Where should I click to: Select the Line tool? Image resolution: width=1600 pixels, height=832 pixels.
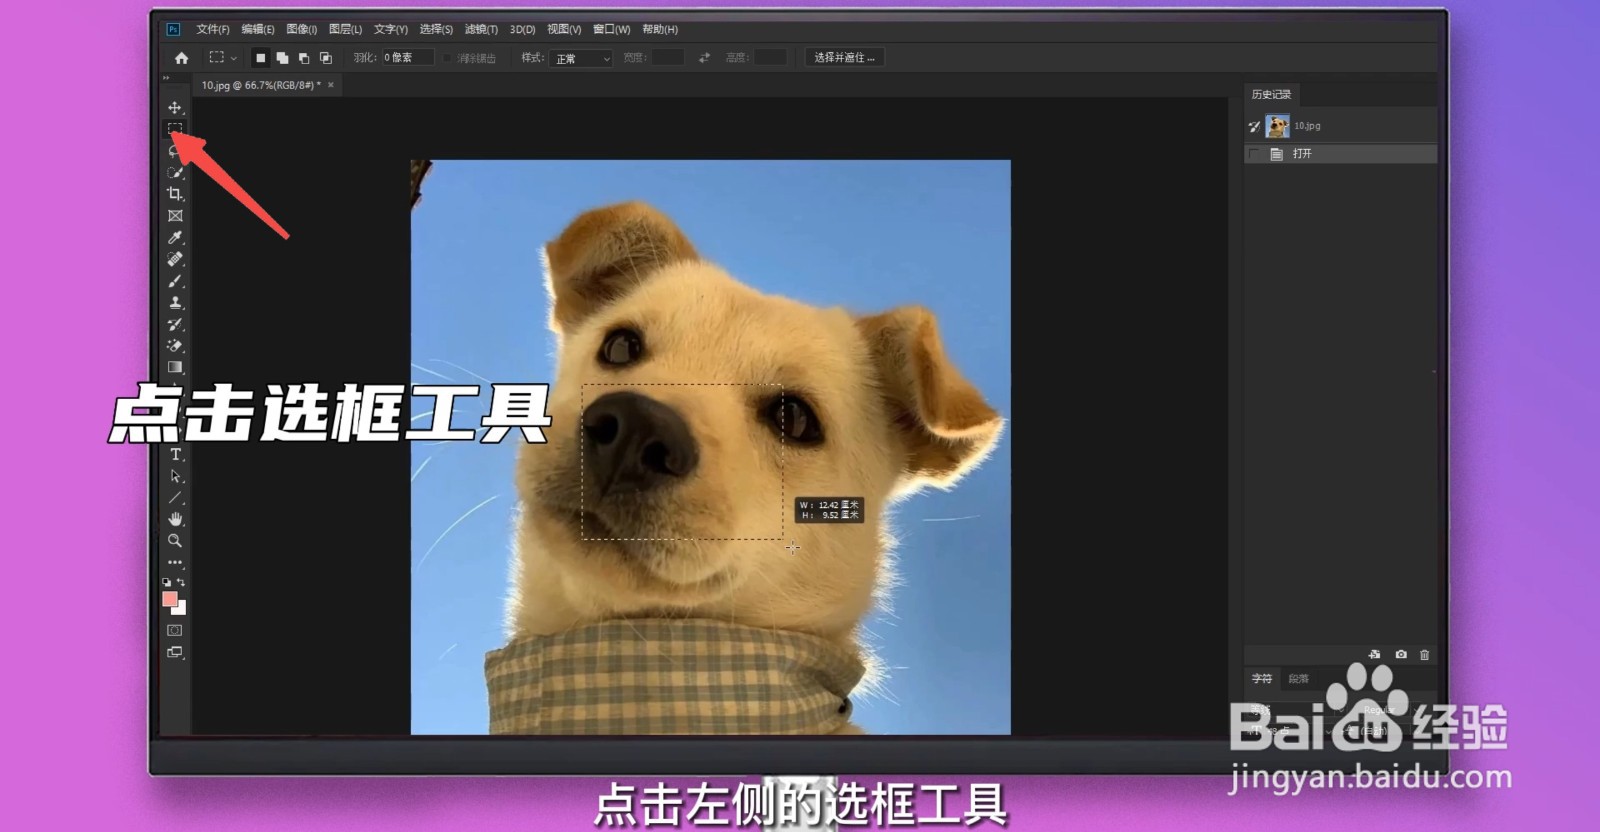(175, 497)
